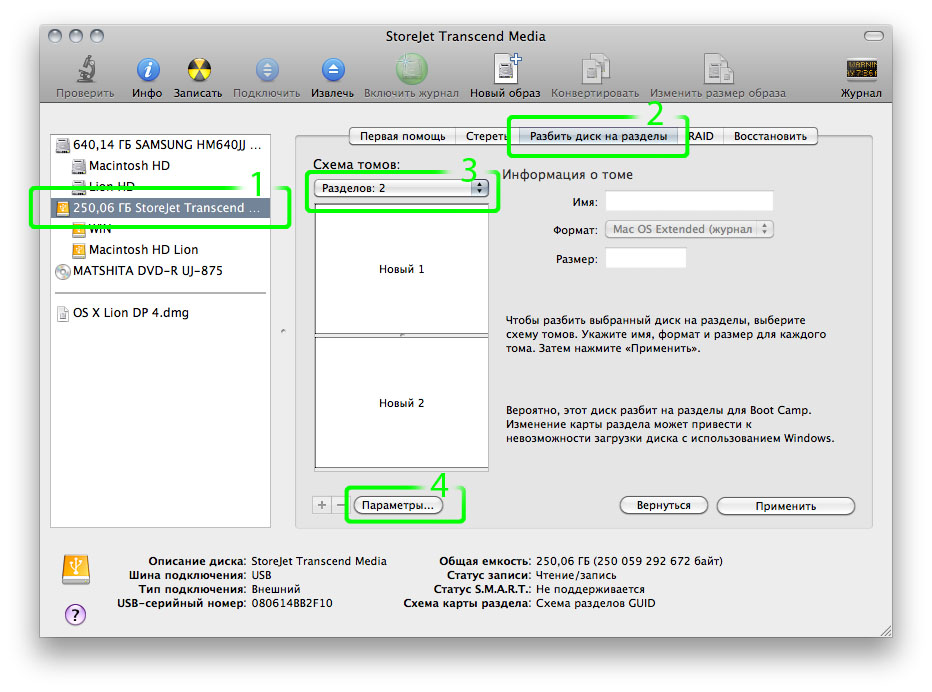This screenshot has width=932, height=692.
Task: Open the Изменить размер образа tool
Action: click(x=718, y=72)
